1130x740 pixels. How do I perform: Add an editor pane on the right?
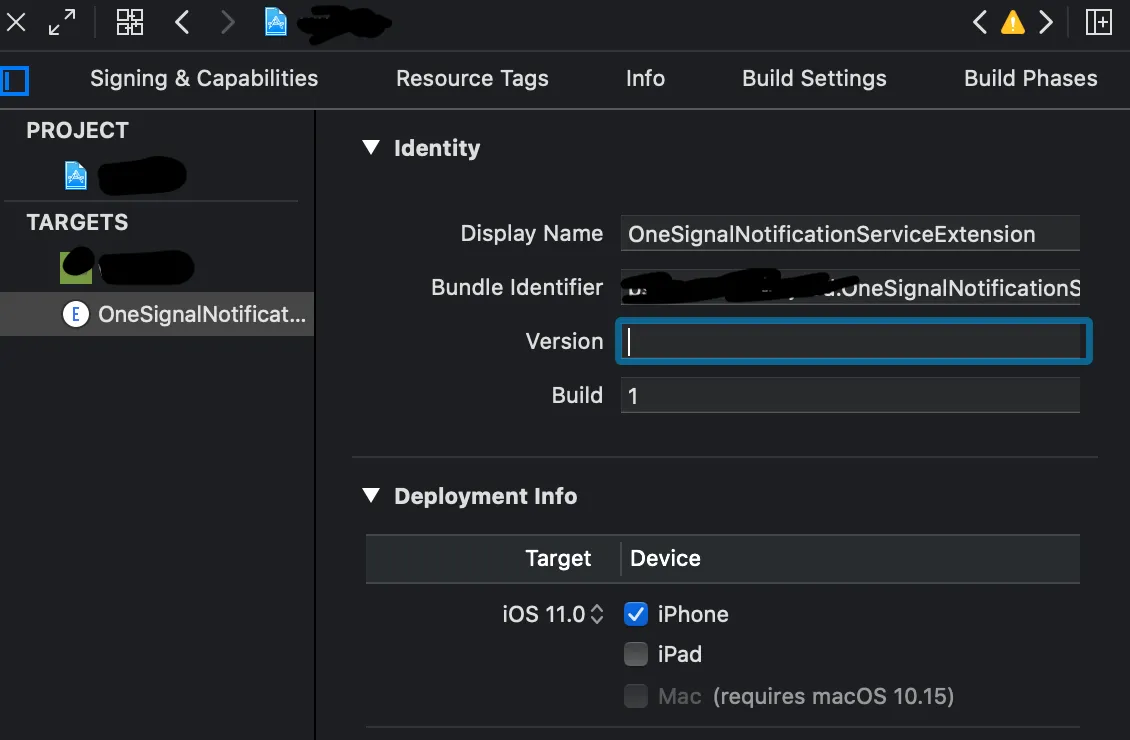[x=1098, y=22]
